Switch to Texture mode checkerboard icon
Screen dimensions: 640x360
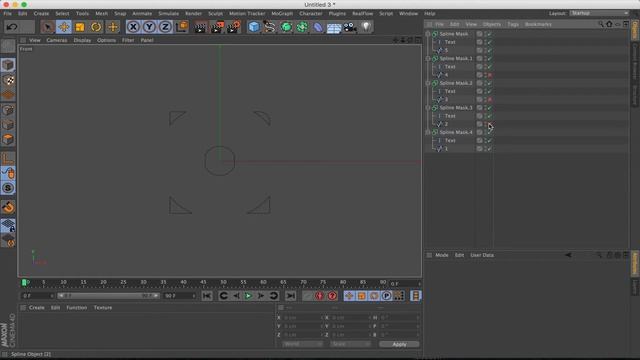(x=8, y=80)
